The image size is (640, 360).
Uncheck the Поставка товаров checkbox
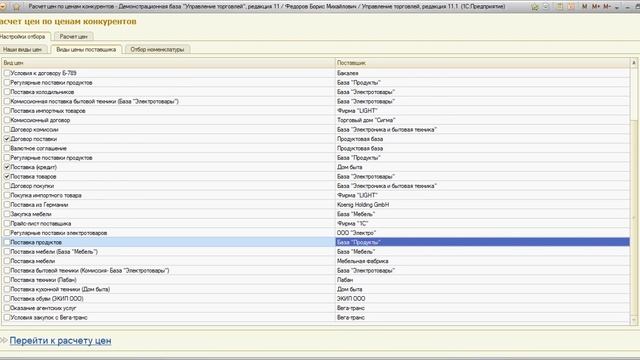click(7, 176)
